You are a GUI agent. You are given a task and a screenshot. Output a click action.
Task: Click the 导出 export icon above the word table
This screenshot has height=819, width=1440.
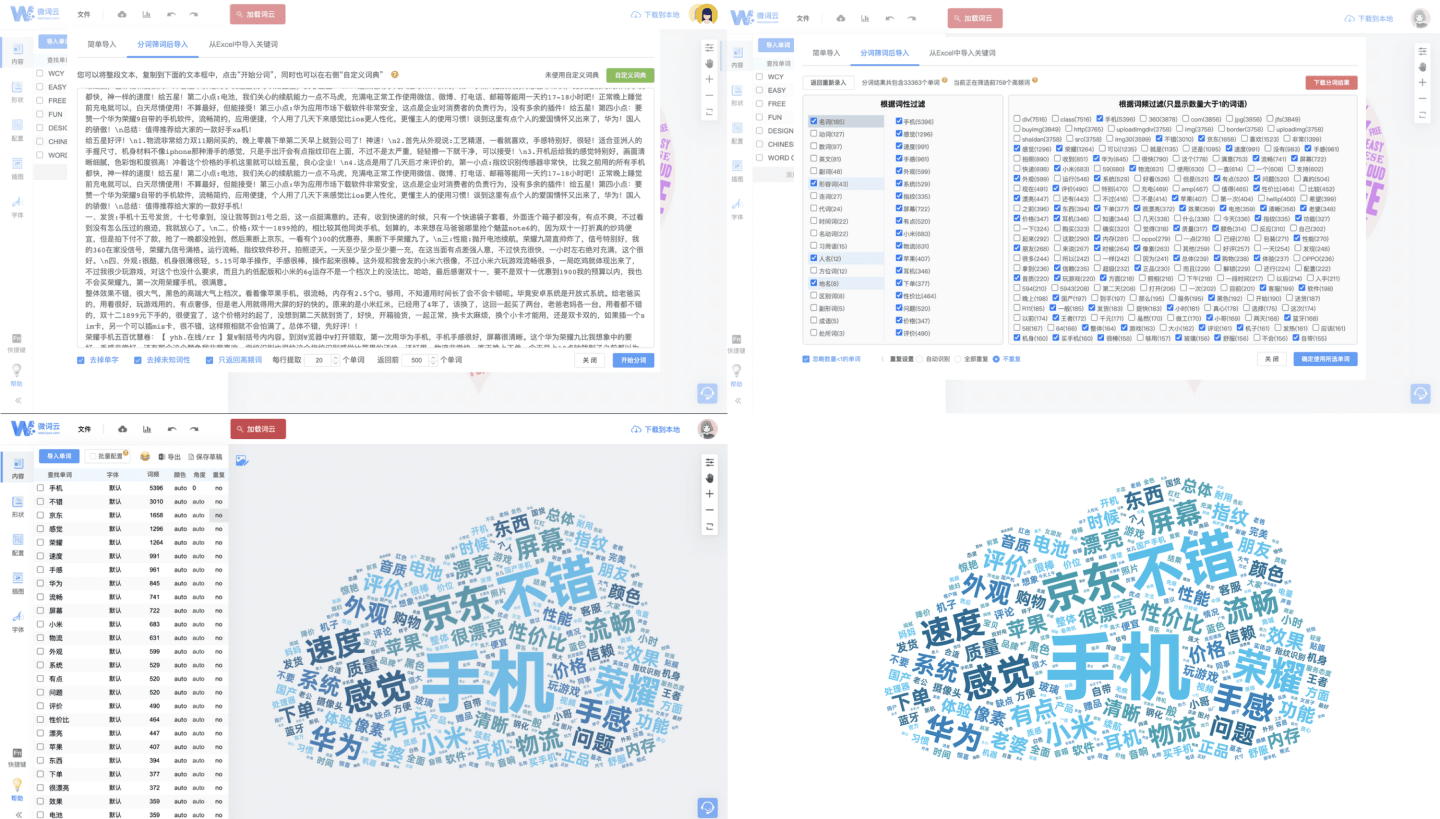pos(162,457)
